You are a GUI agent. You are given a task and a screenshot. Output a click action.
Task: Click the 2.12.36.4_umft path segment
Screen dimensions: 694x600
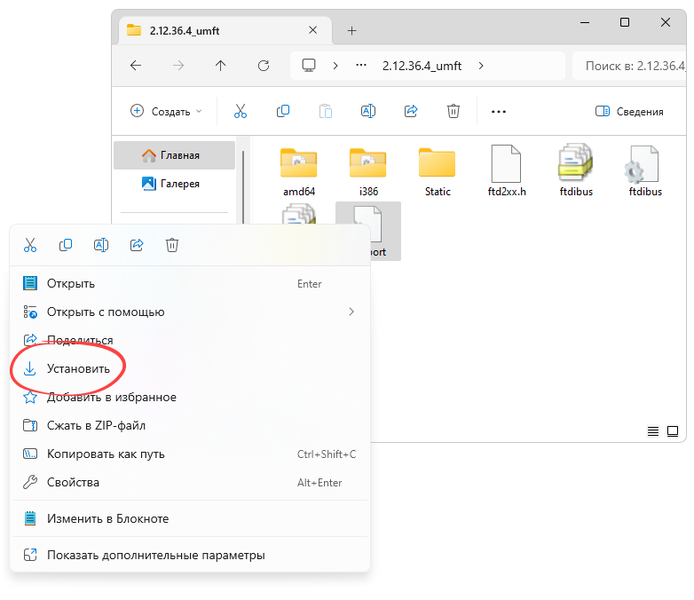tap(422, 66)
